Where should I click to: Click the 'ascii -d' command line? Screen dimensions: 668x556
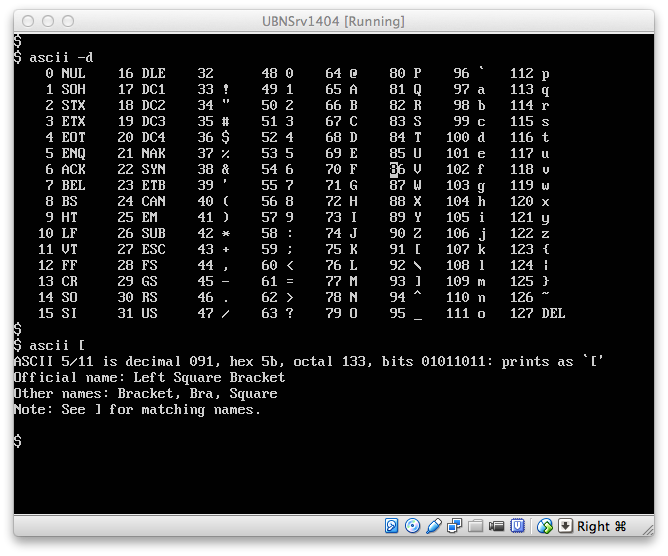click(x=61, y=58)
